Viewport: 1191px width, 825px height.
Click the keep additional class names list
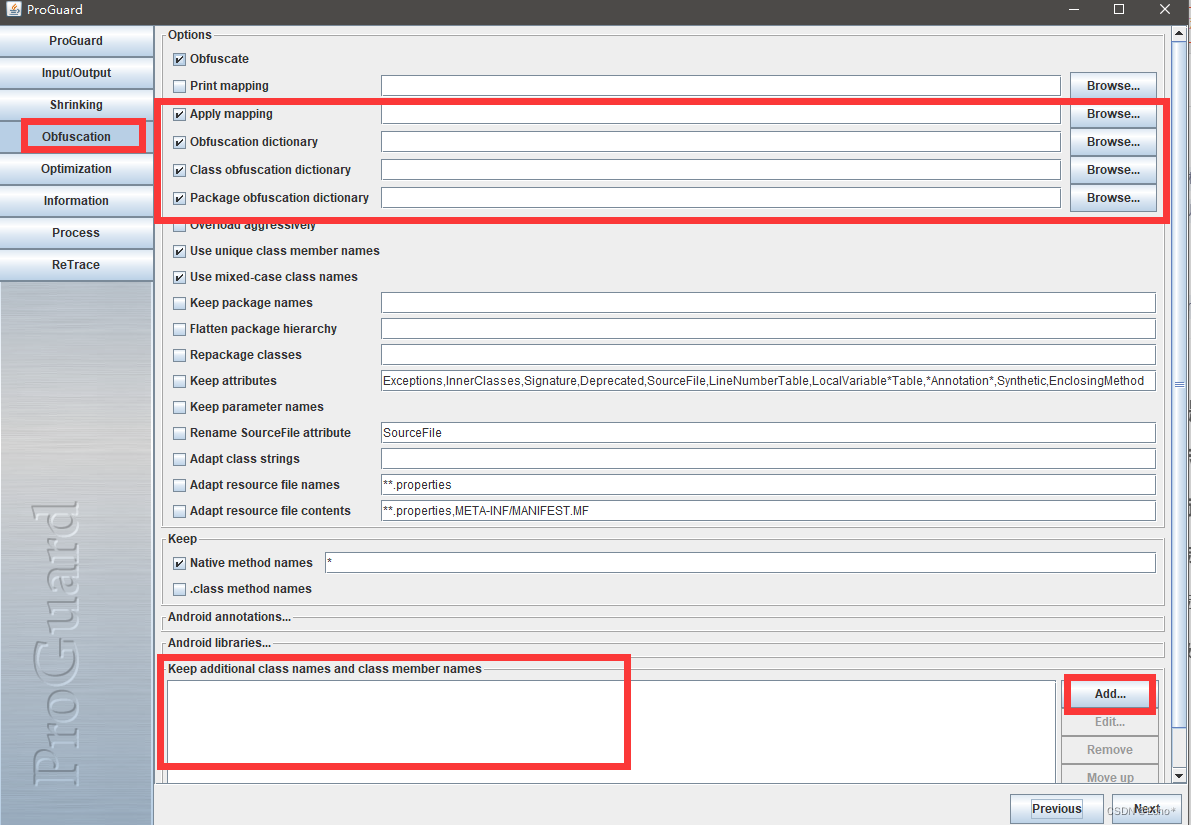611,732
